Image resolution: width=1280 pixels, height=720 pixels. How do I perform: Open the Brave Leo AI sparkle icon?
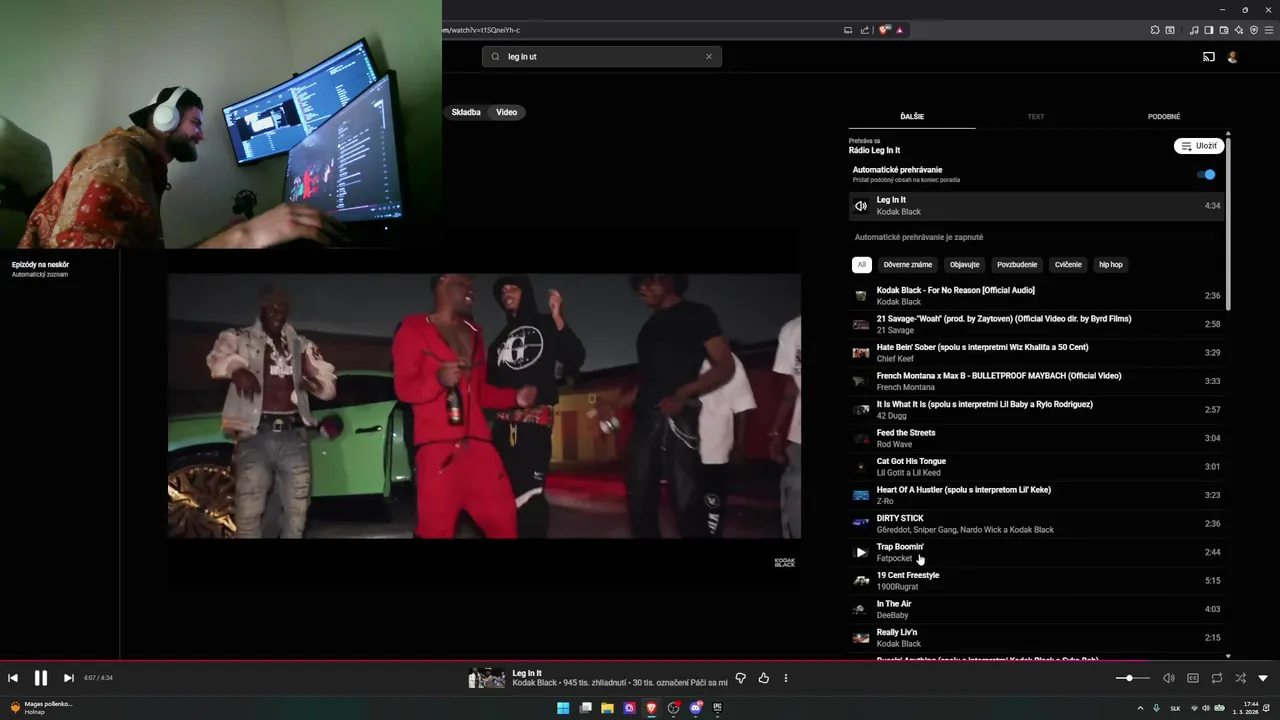click(1239, 30)
